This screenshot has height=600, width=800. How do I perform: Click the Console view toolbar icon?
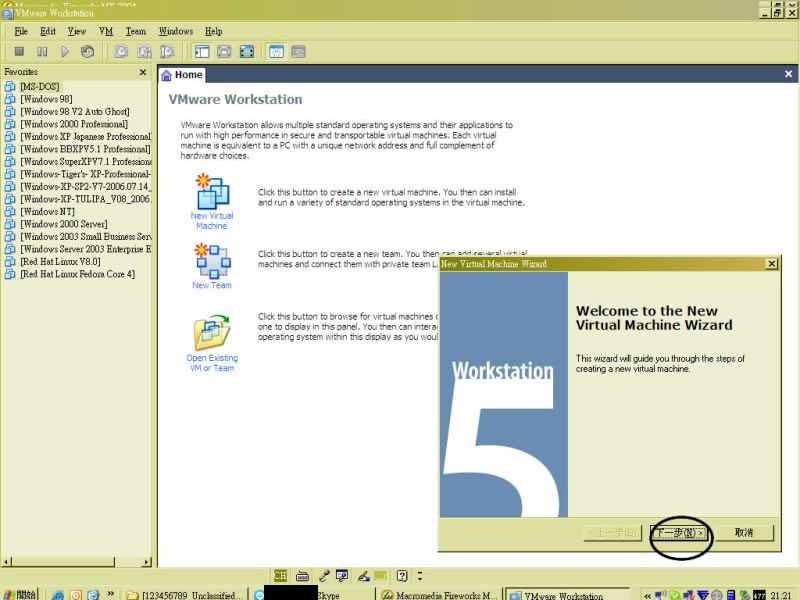[x=298, y=52]
